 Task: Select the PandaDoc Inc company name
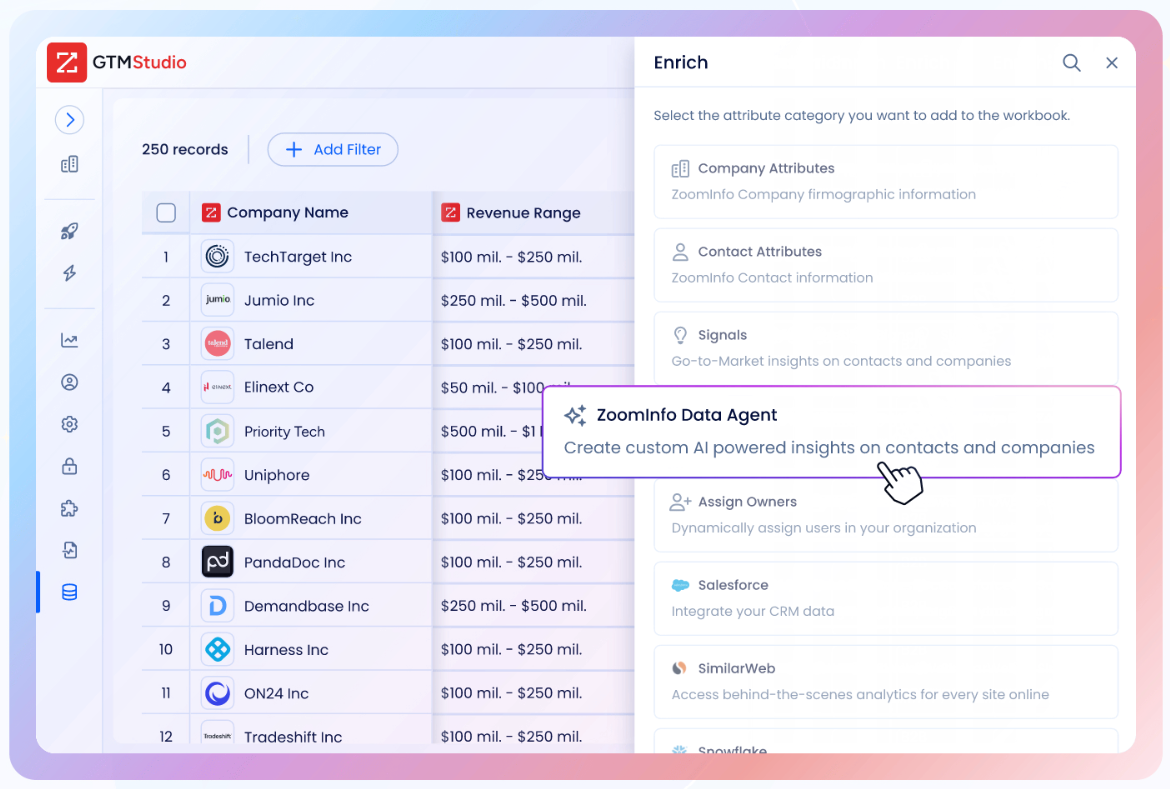pos(294,562)
